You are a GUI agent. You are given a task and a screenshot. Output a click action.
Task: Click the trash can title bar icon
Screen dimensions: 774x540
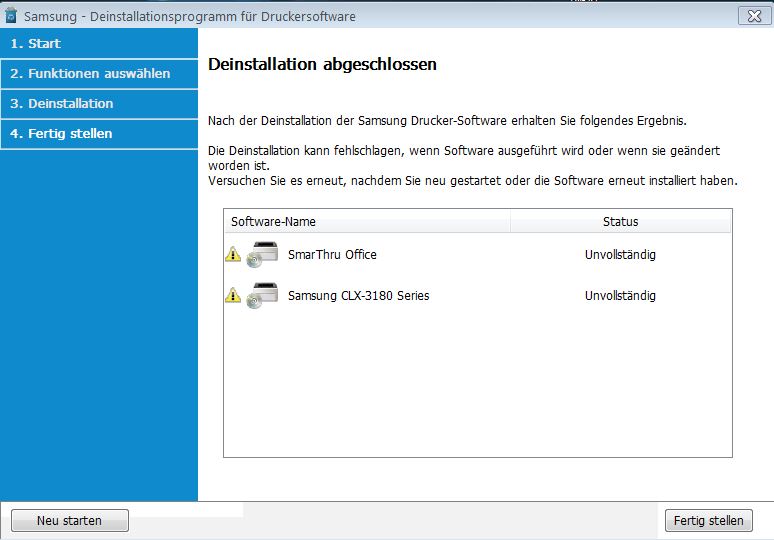(x=10, y=16)
